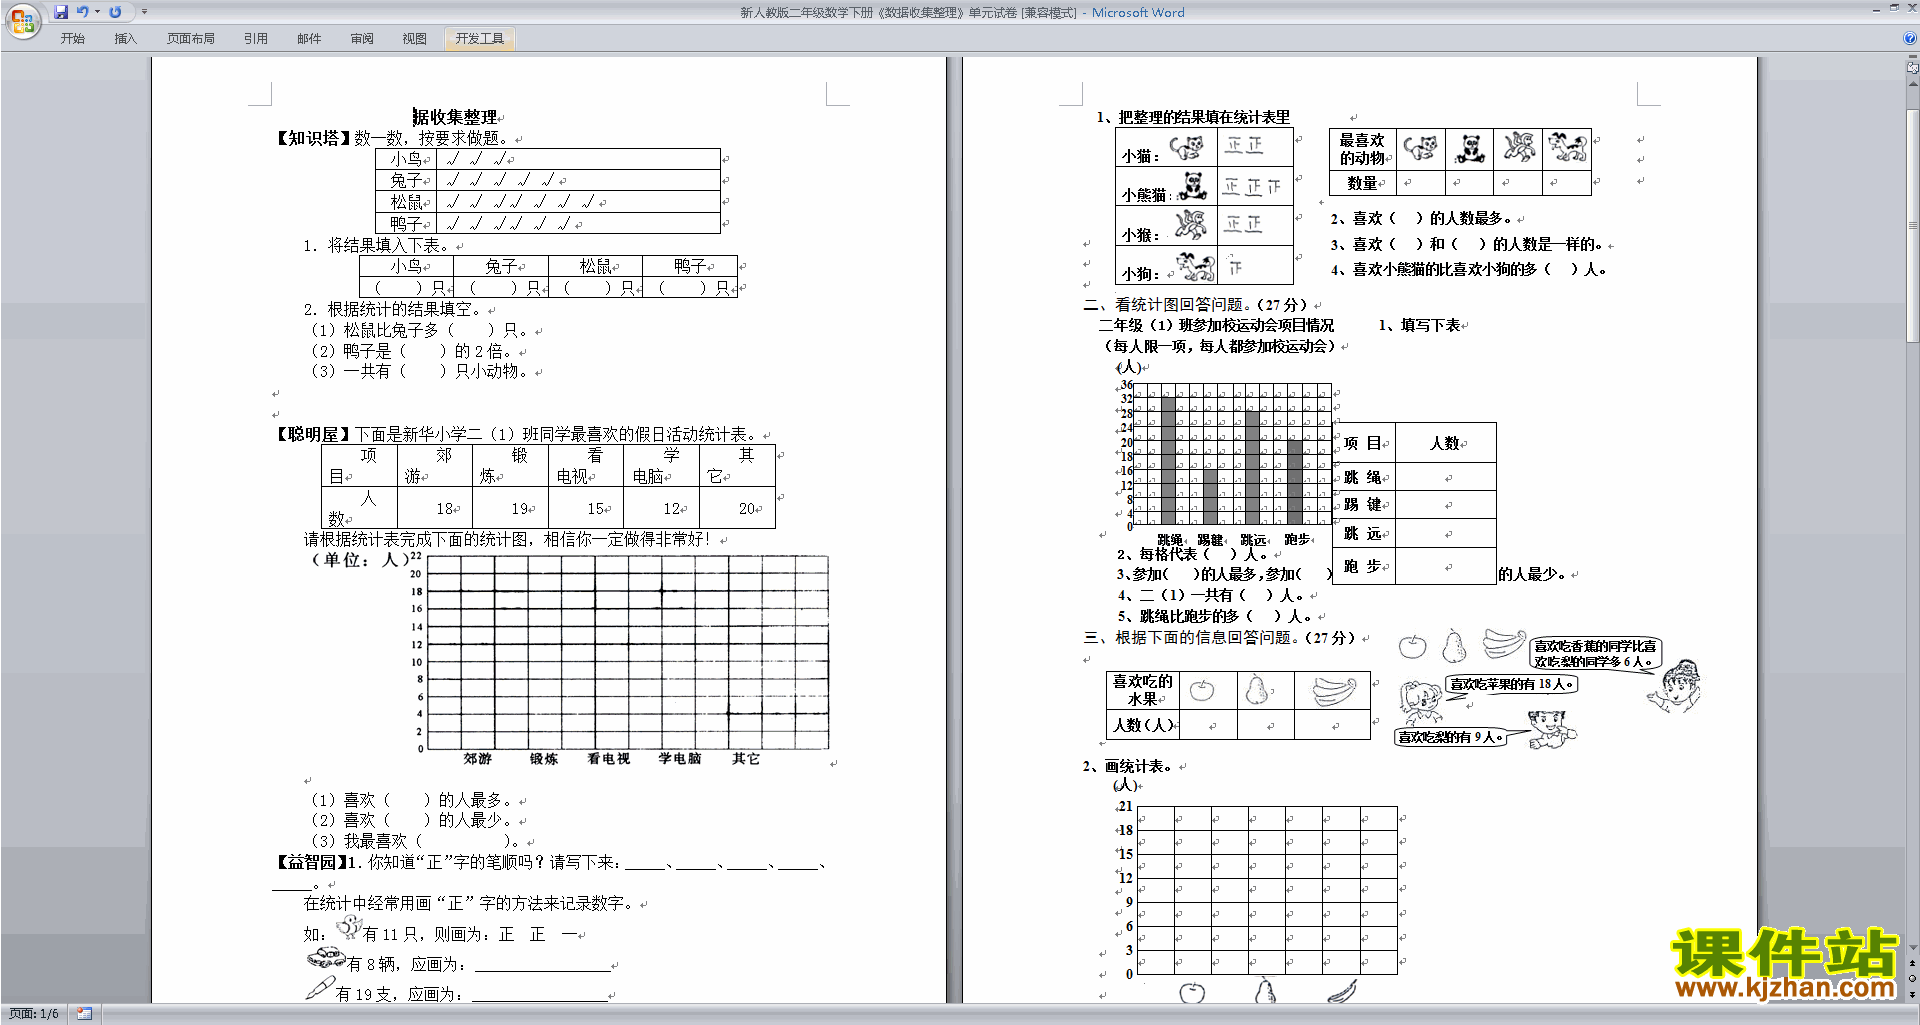Screen dimensions: 1920x1025
Task: Click the Redo icon
Action: click(115, 12)
